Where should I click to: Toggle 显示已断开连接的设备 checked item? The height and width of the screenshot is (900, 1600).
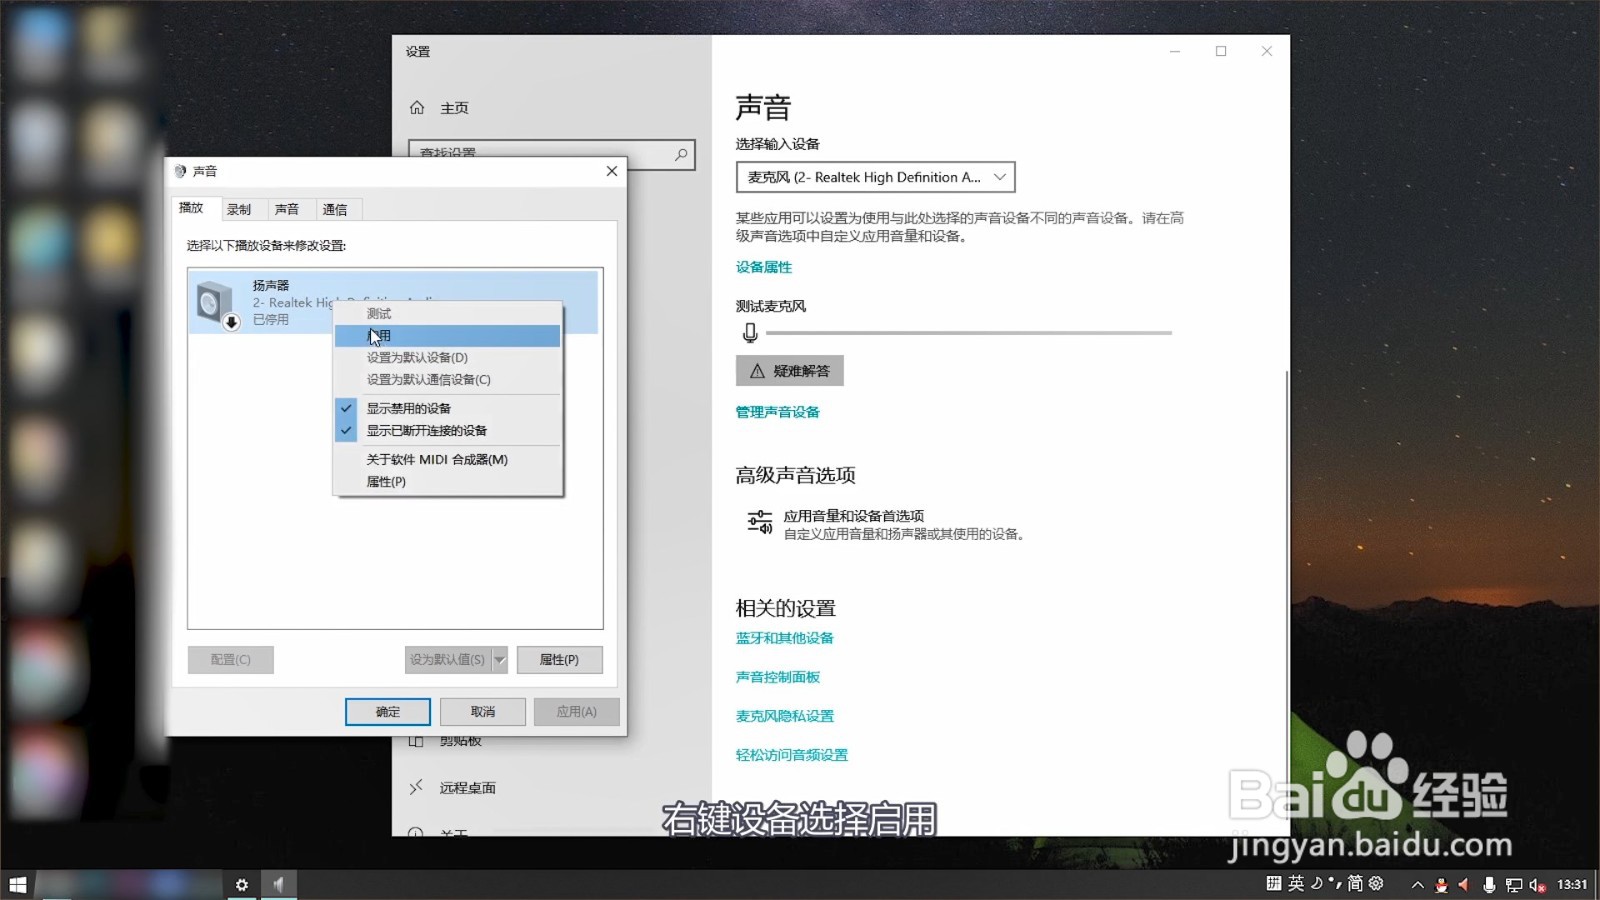pos(447,430)
